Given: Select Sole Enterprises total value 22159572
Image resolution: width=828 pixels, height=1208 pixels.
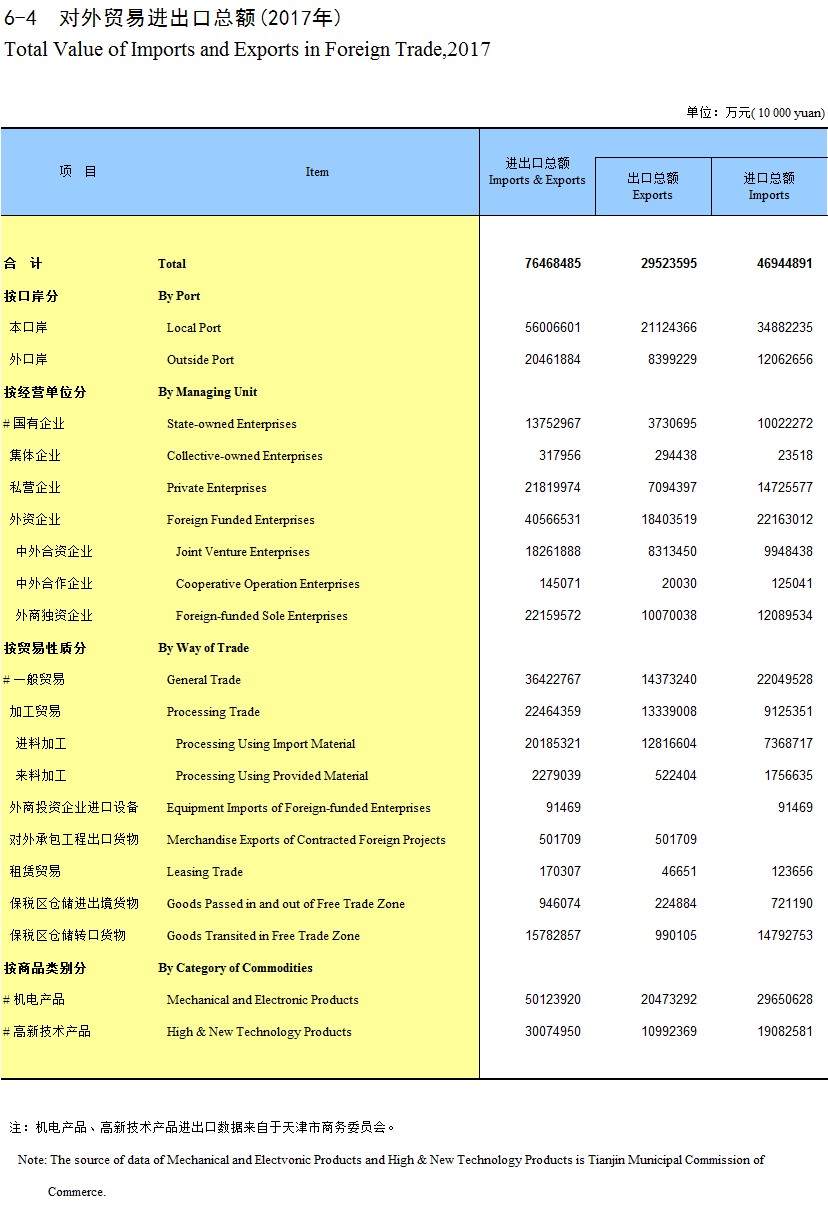Looking at the screenshot, I should point(552,616).
